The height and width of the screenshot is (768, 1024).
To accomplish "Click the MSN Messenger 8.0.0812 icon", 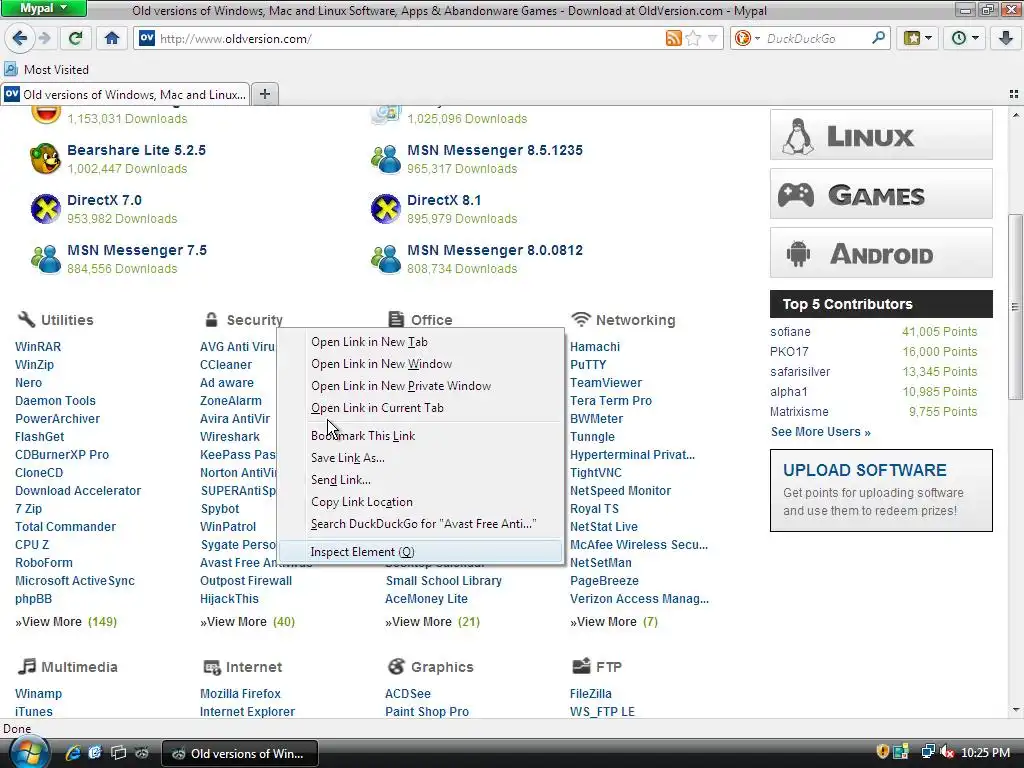I will click(x=386, y=259).
